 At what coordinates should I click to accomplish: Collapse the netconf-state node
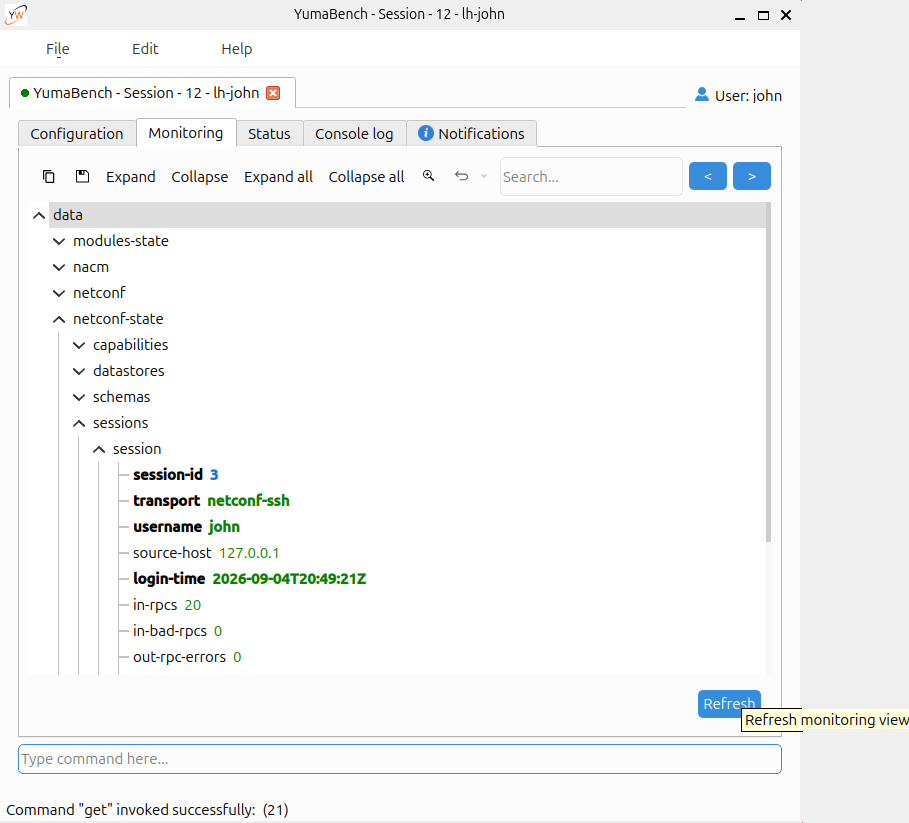pos(59,319)
